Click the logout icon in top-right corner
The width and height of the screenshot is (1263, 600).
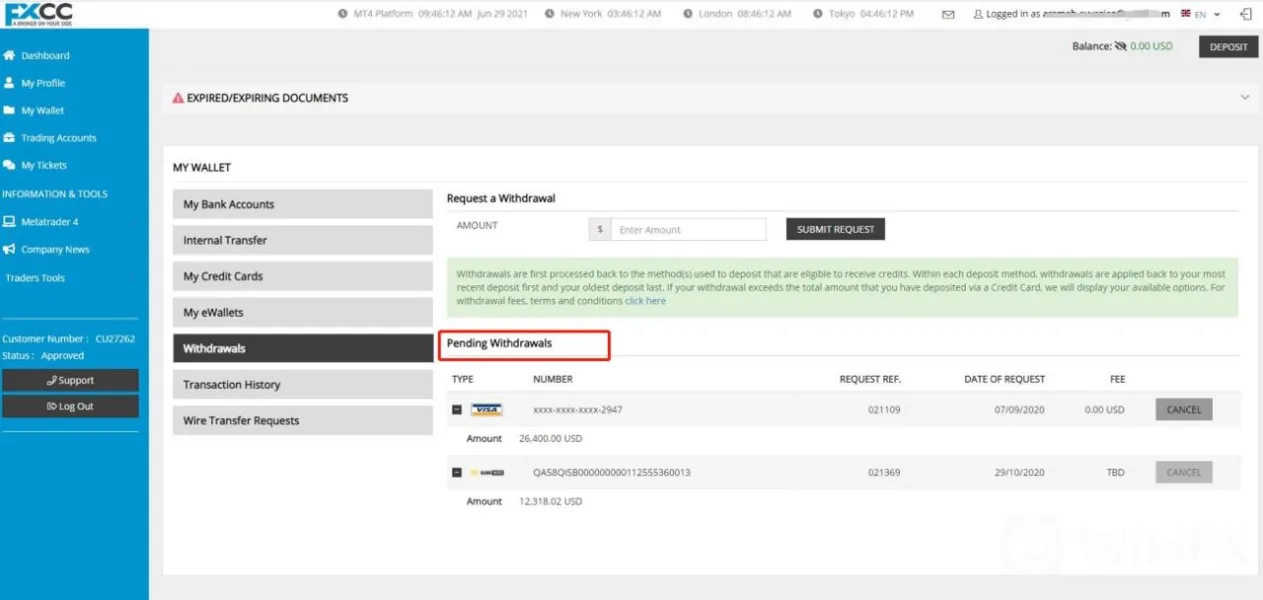pyautogui.click(x=1245, y=15)
